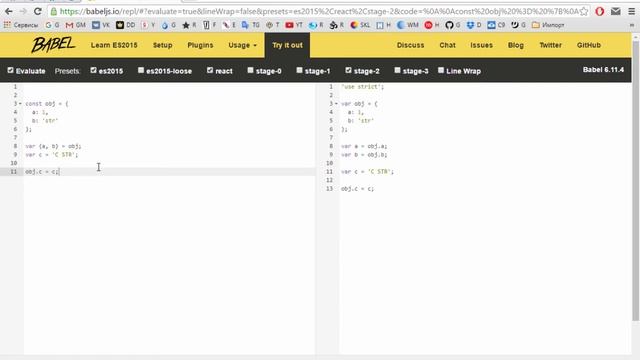640x360 pixels.
Task: Open the C9 bookmark
Action: tap(496, 25)
